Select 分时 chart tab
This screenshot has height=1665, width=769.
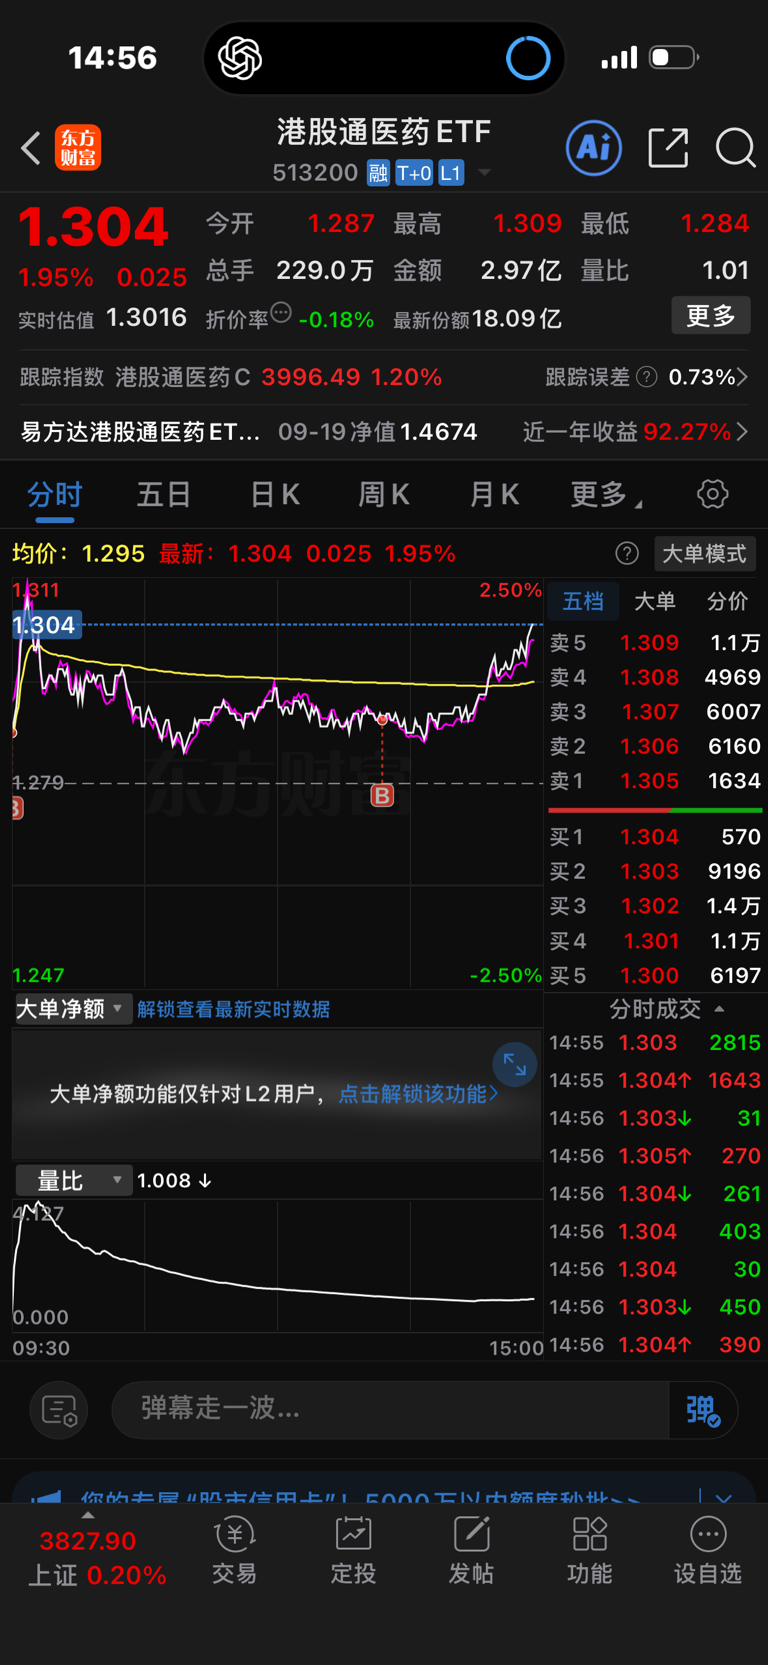55,494
